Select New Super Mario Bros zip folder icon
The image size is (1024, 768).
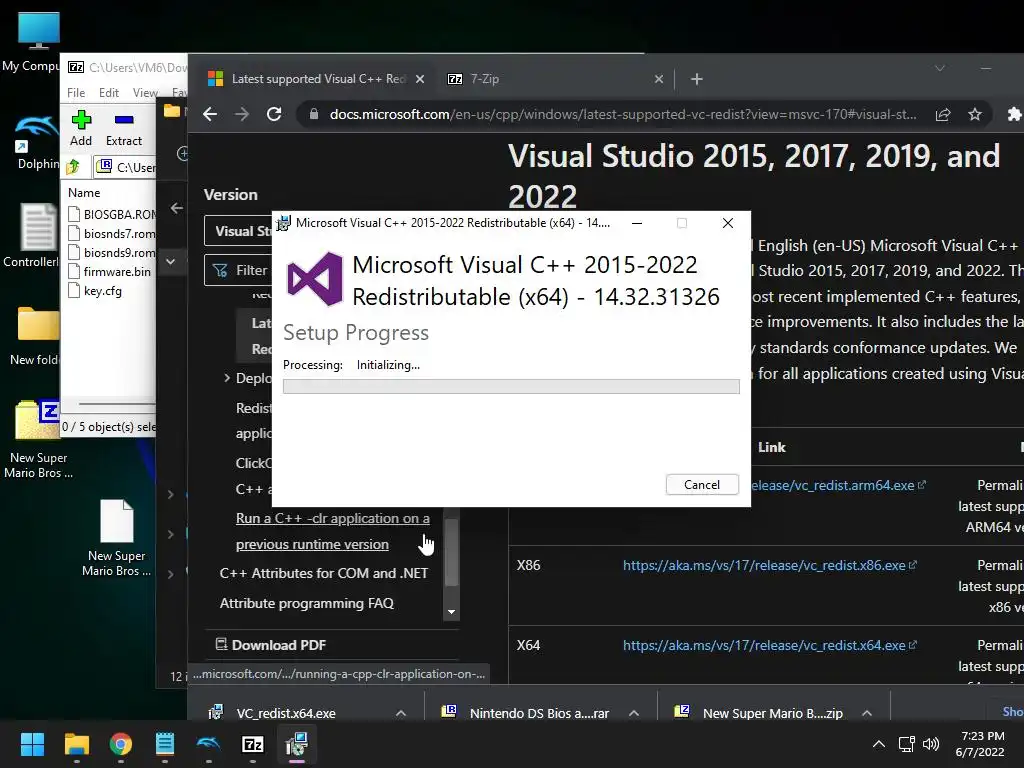tap(38, 439)
